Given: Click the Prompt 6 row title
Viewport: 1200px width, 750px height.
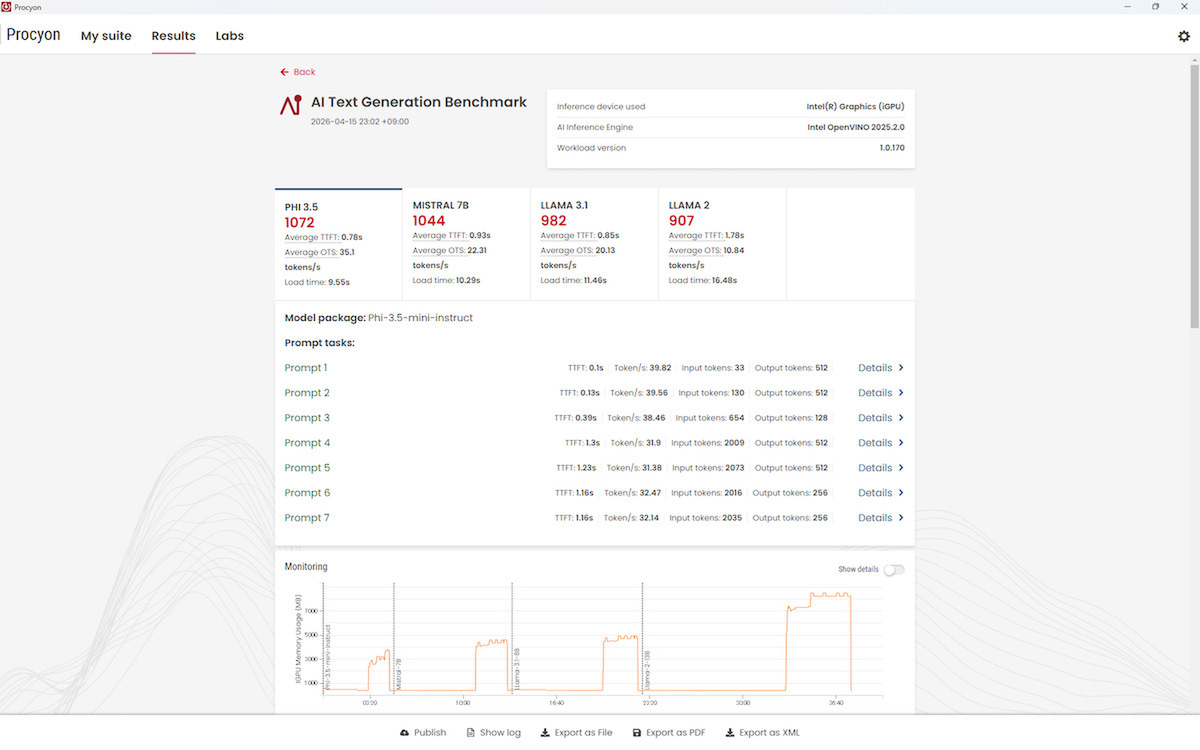Looking at the screenshot, I should click(307, 493).
